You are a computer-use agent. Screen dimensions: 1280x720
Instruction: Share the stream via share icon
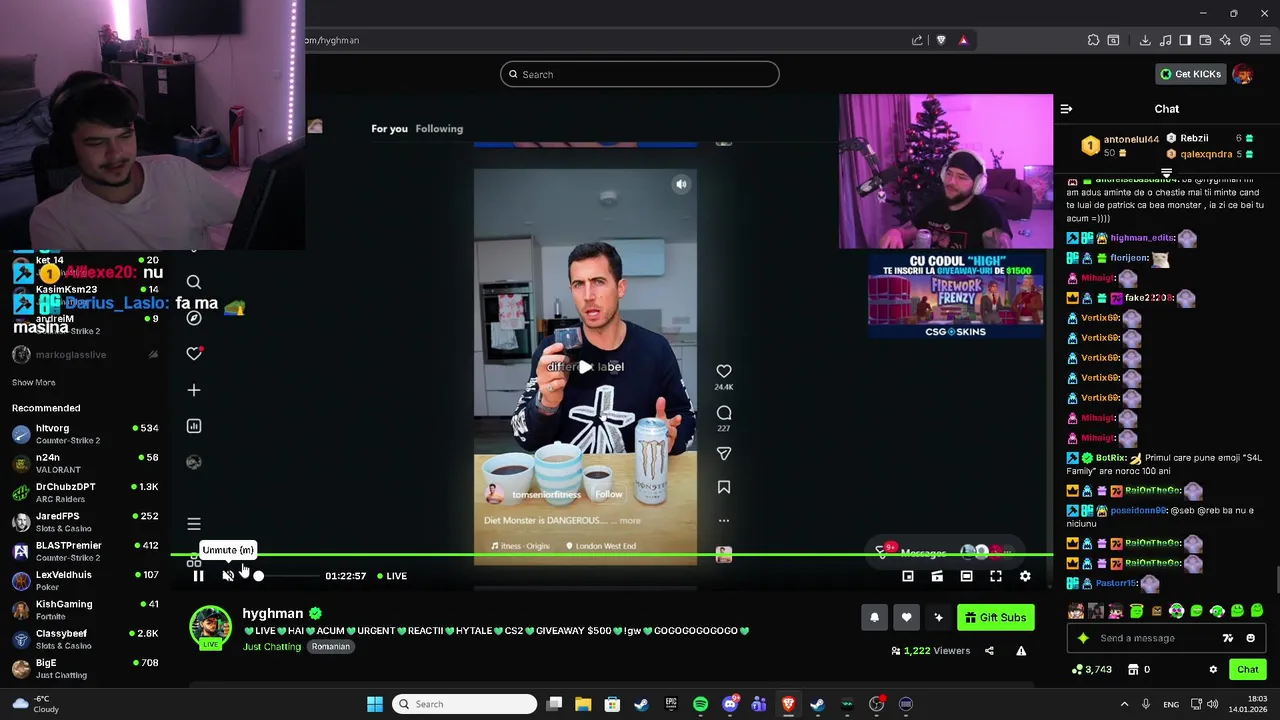989,651
